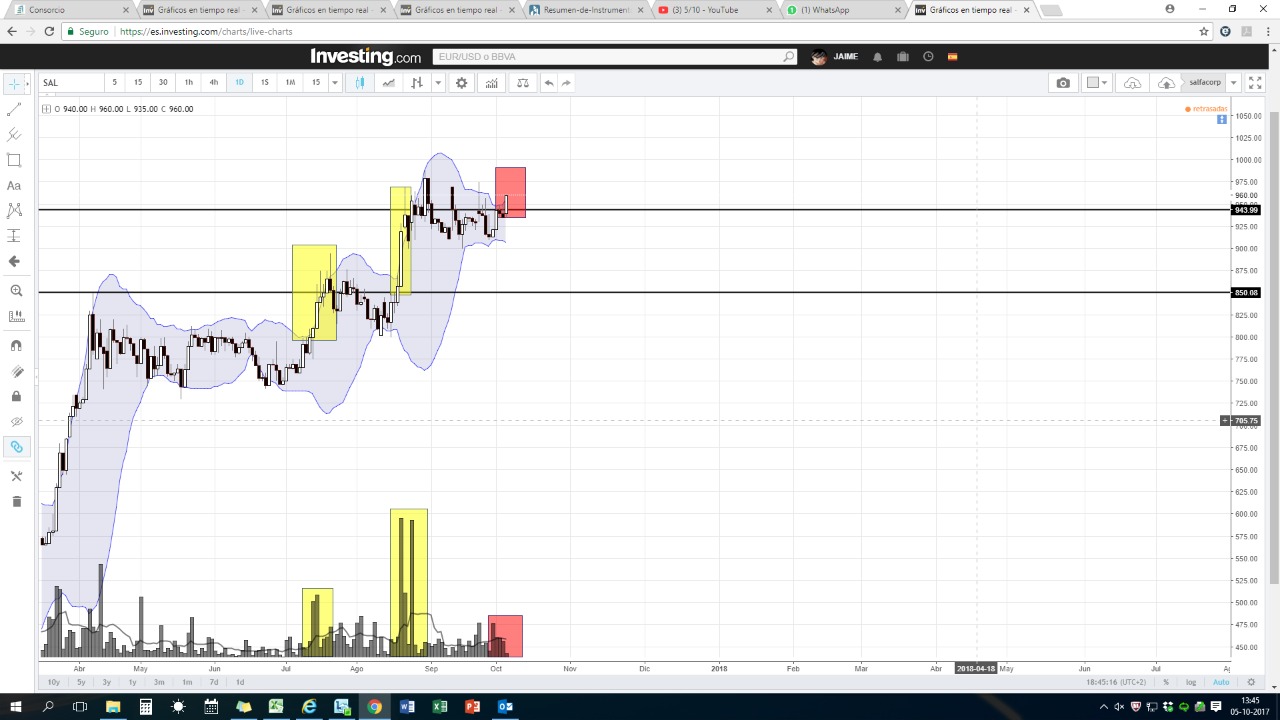This screenshot has height=720, width=1280.
Task: Toggle Auto scale on price axis
Action: [x=1221, y=682]
